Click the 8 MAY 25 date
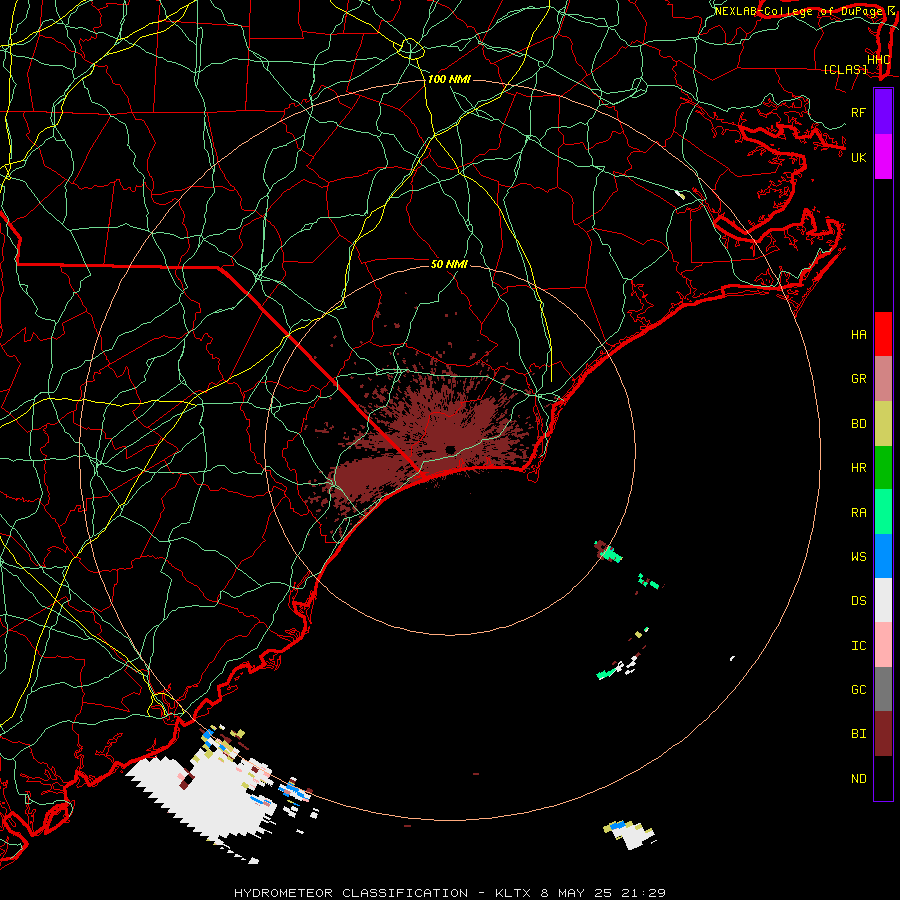Image resolution: width=900 pixels, height=900 pixels. [x=577, y=893]
